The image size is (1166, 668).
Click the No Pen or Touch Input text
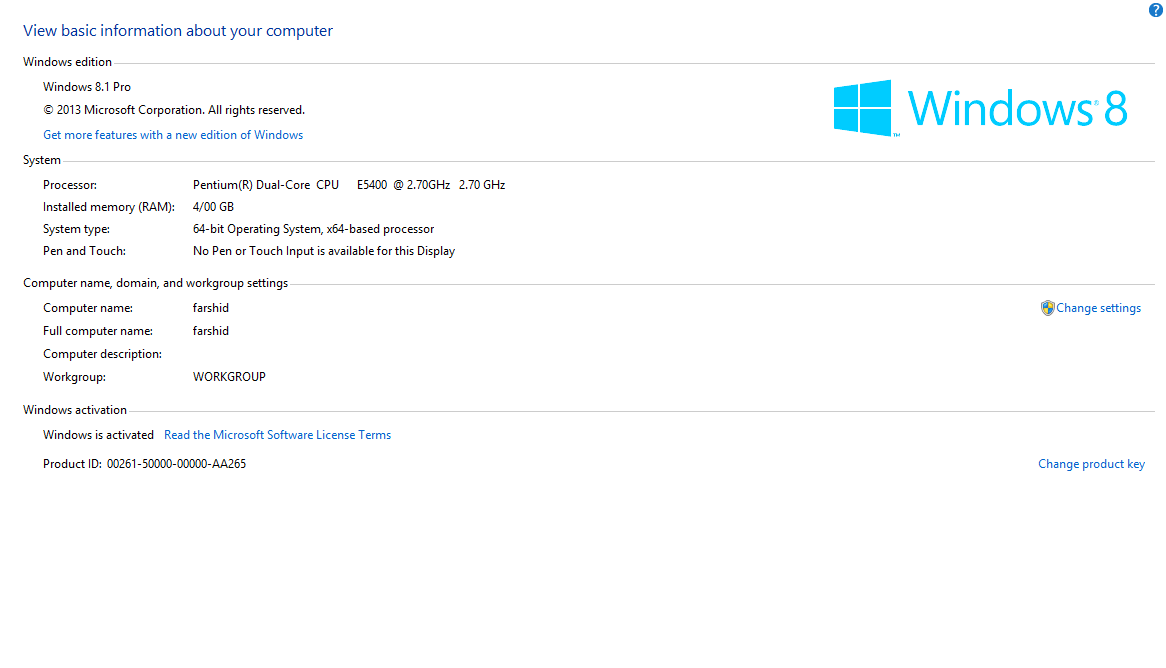(323, 251)
